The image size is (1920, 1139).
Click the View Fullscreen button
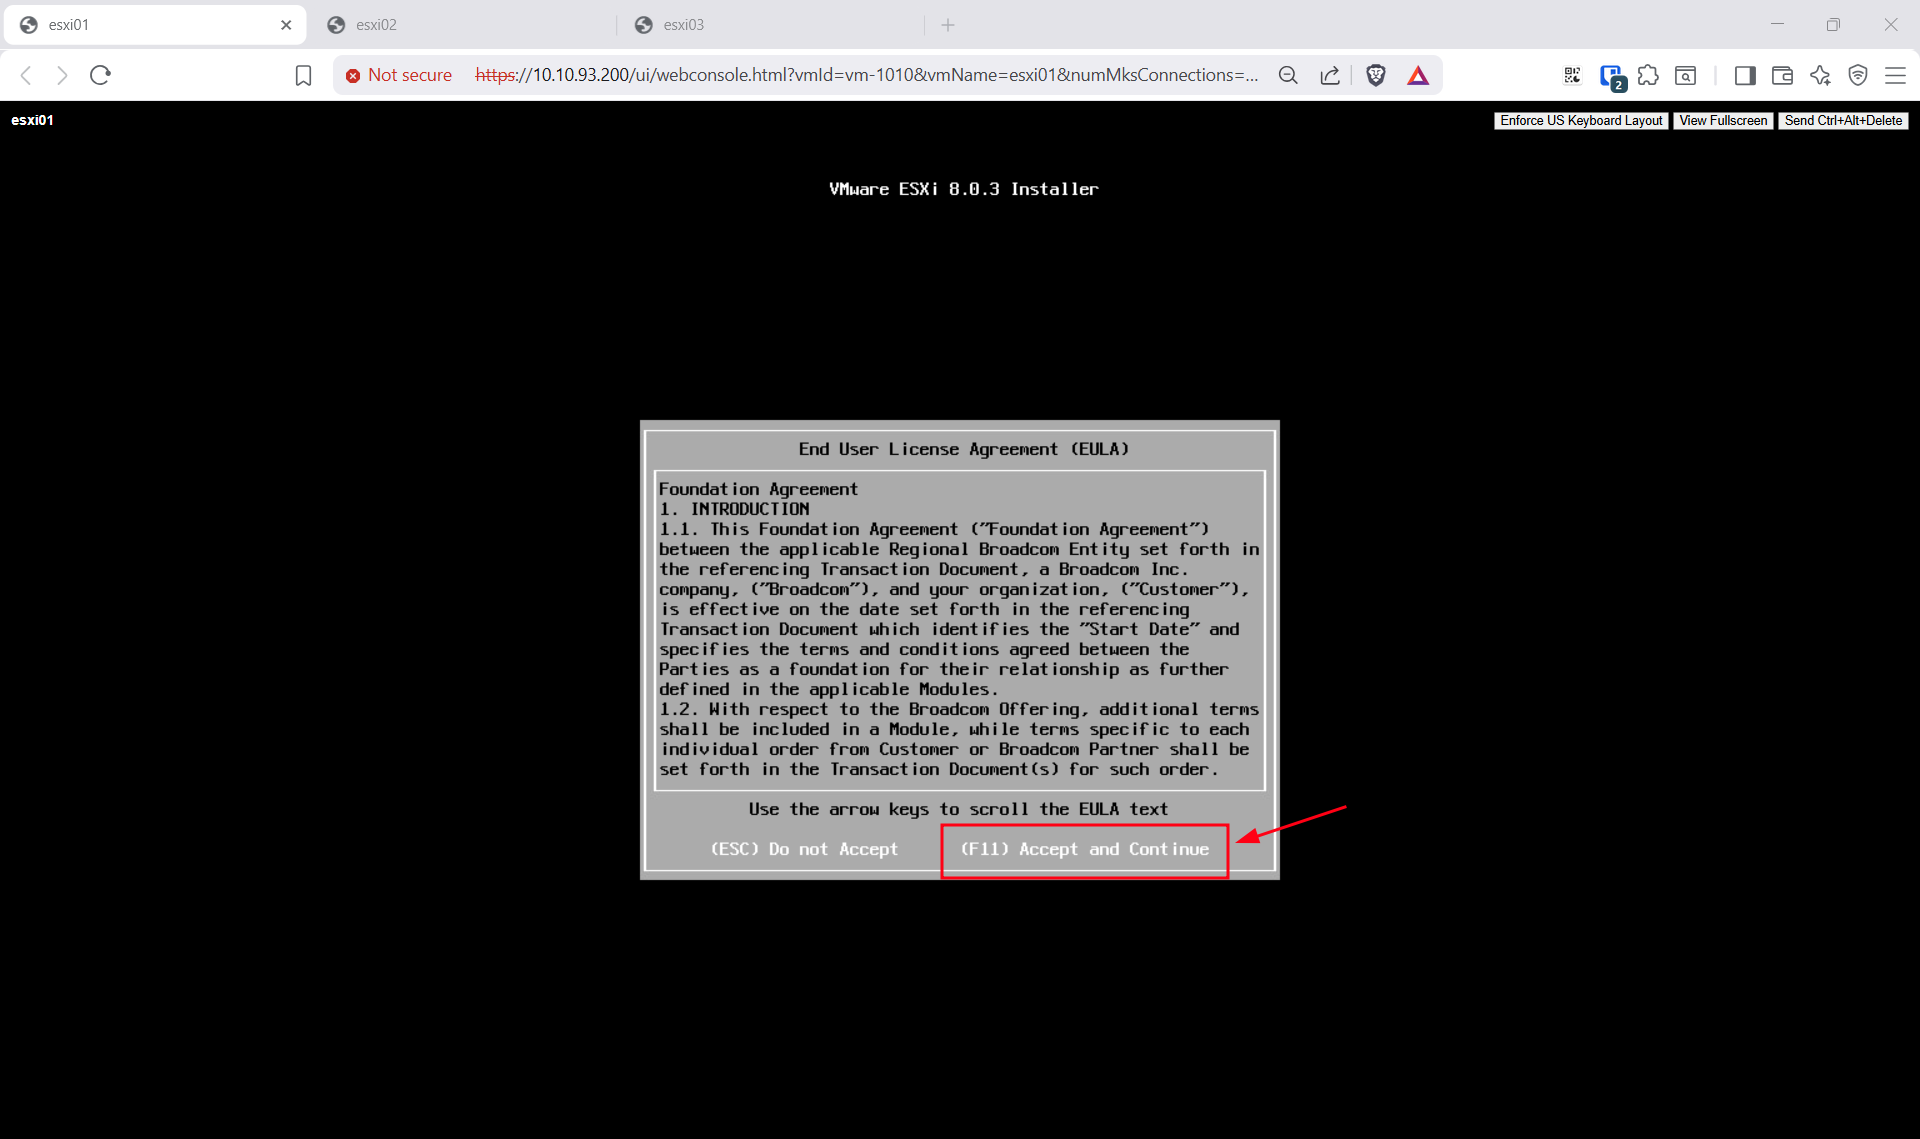1723,121
